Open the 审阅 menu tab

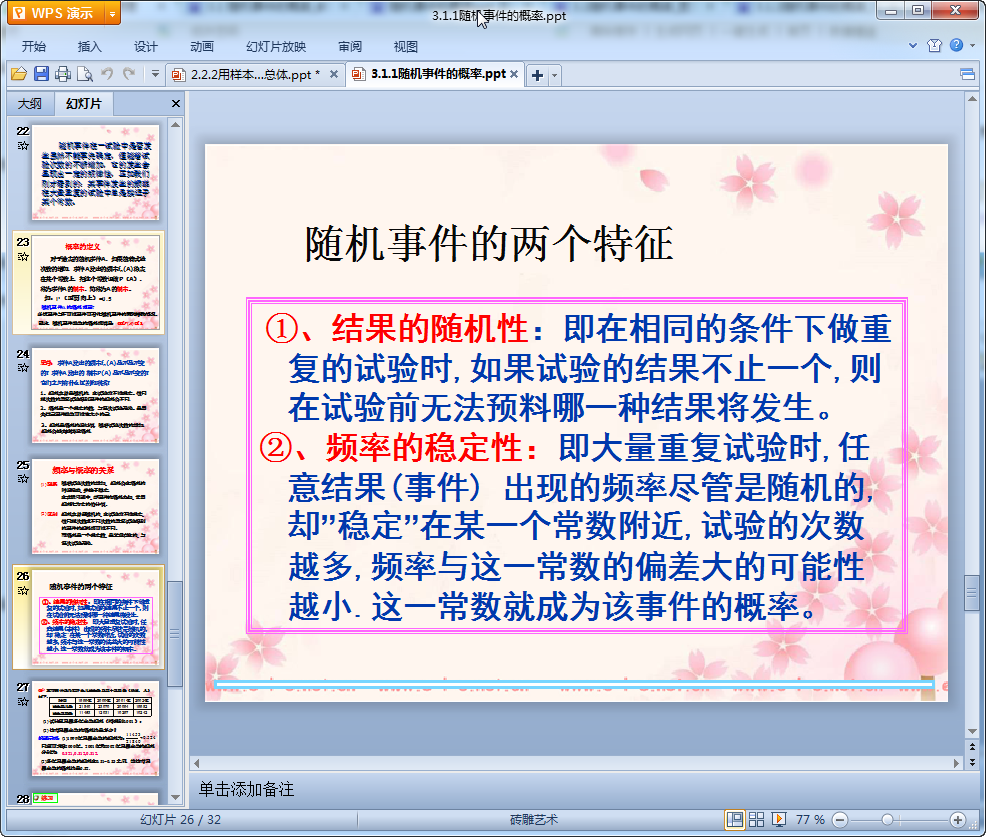pos(350,47)
